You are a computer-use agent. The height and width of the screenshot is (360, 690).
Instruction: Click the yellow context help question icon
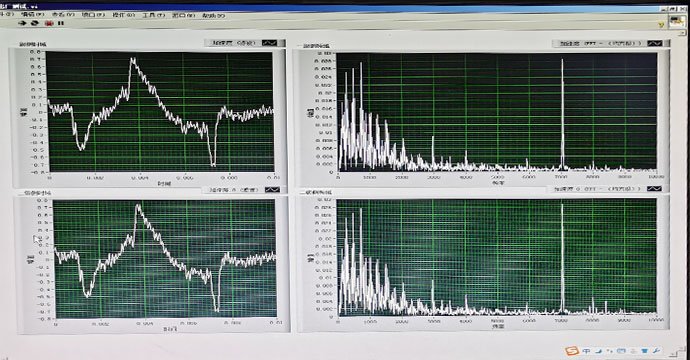(661, 25)
